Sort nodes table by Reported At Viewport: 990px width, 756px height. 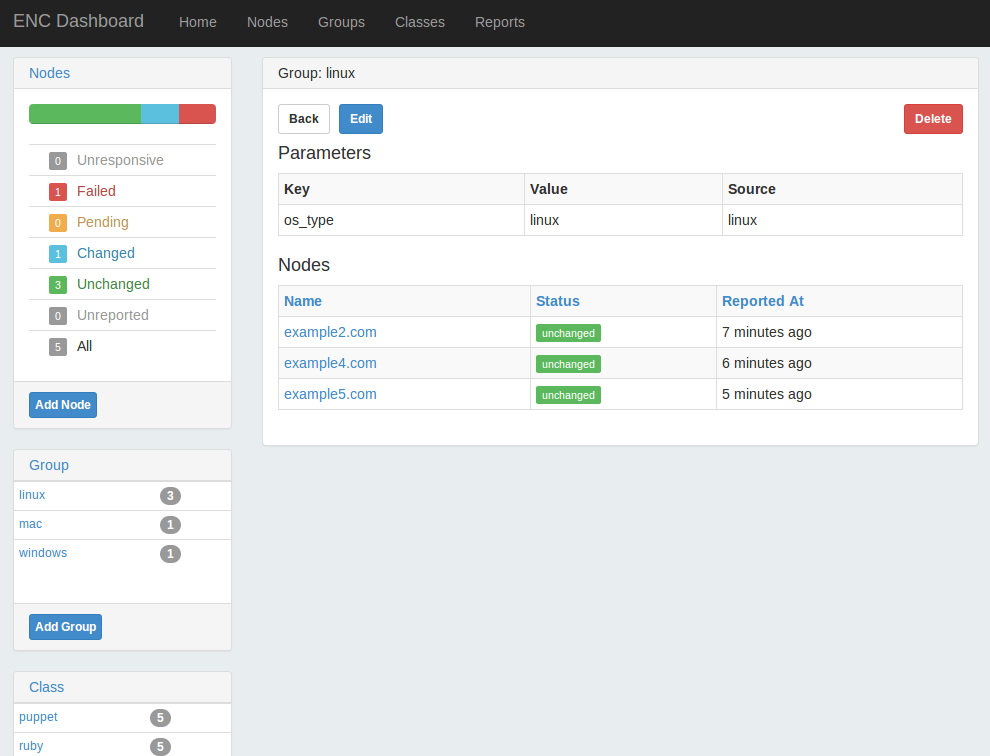click(762, 301)
